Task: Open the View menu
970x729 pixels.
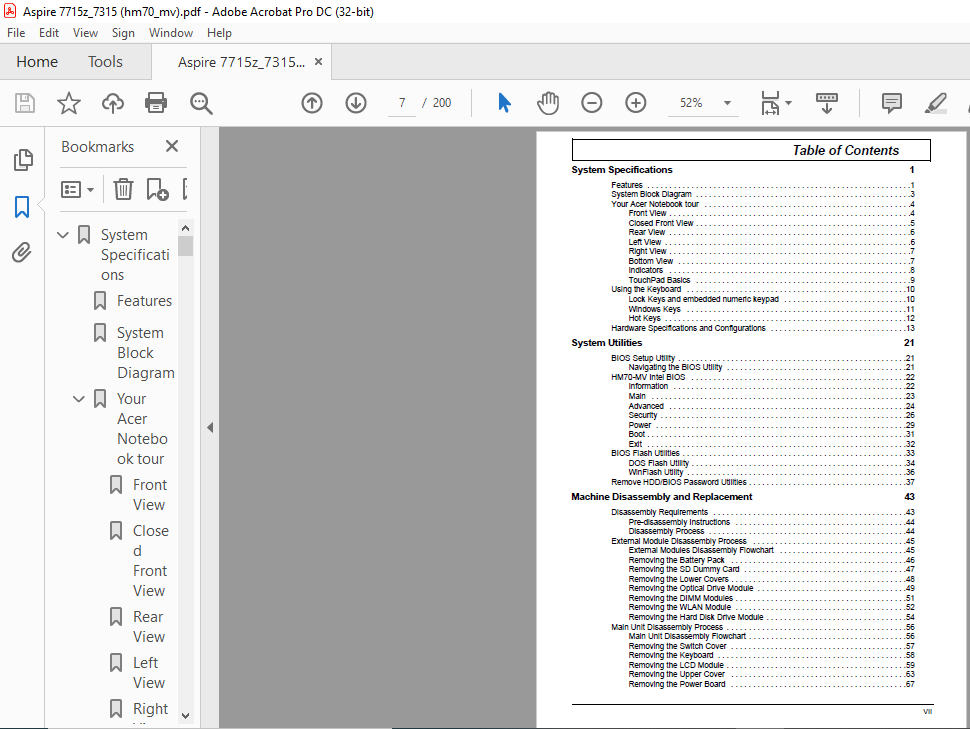Action: pyautogui.click(x=85, y=33)
